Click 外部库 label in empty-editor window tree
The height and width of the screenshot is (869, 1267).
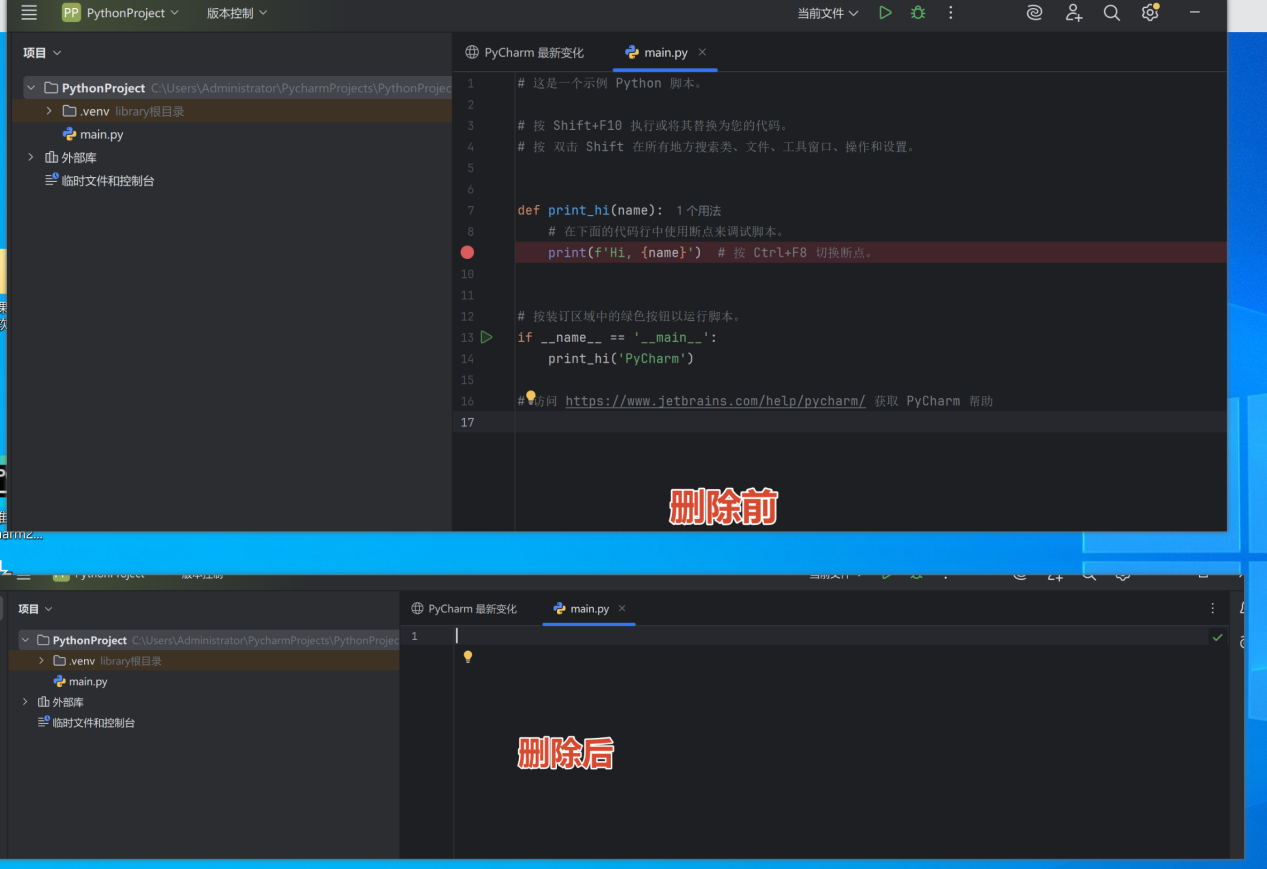(x=68, y=702)
